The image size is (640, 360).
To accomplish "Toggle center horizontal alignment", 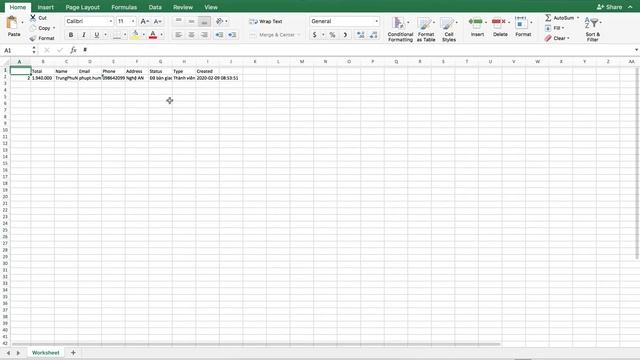I will [x=191, y=35].
